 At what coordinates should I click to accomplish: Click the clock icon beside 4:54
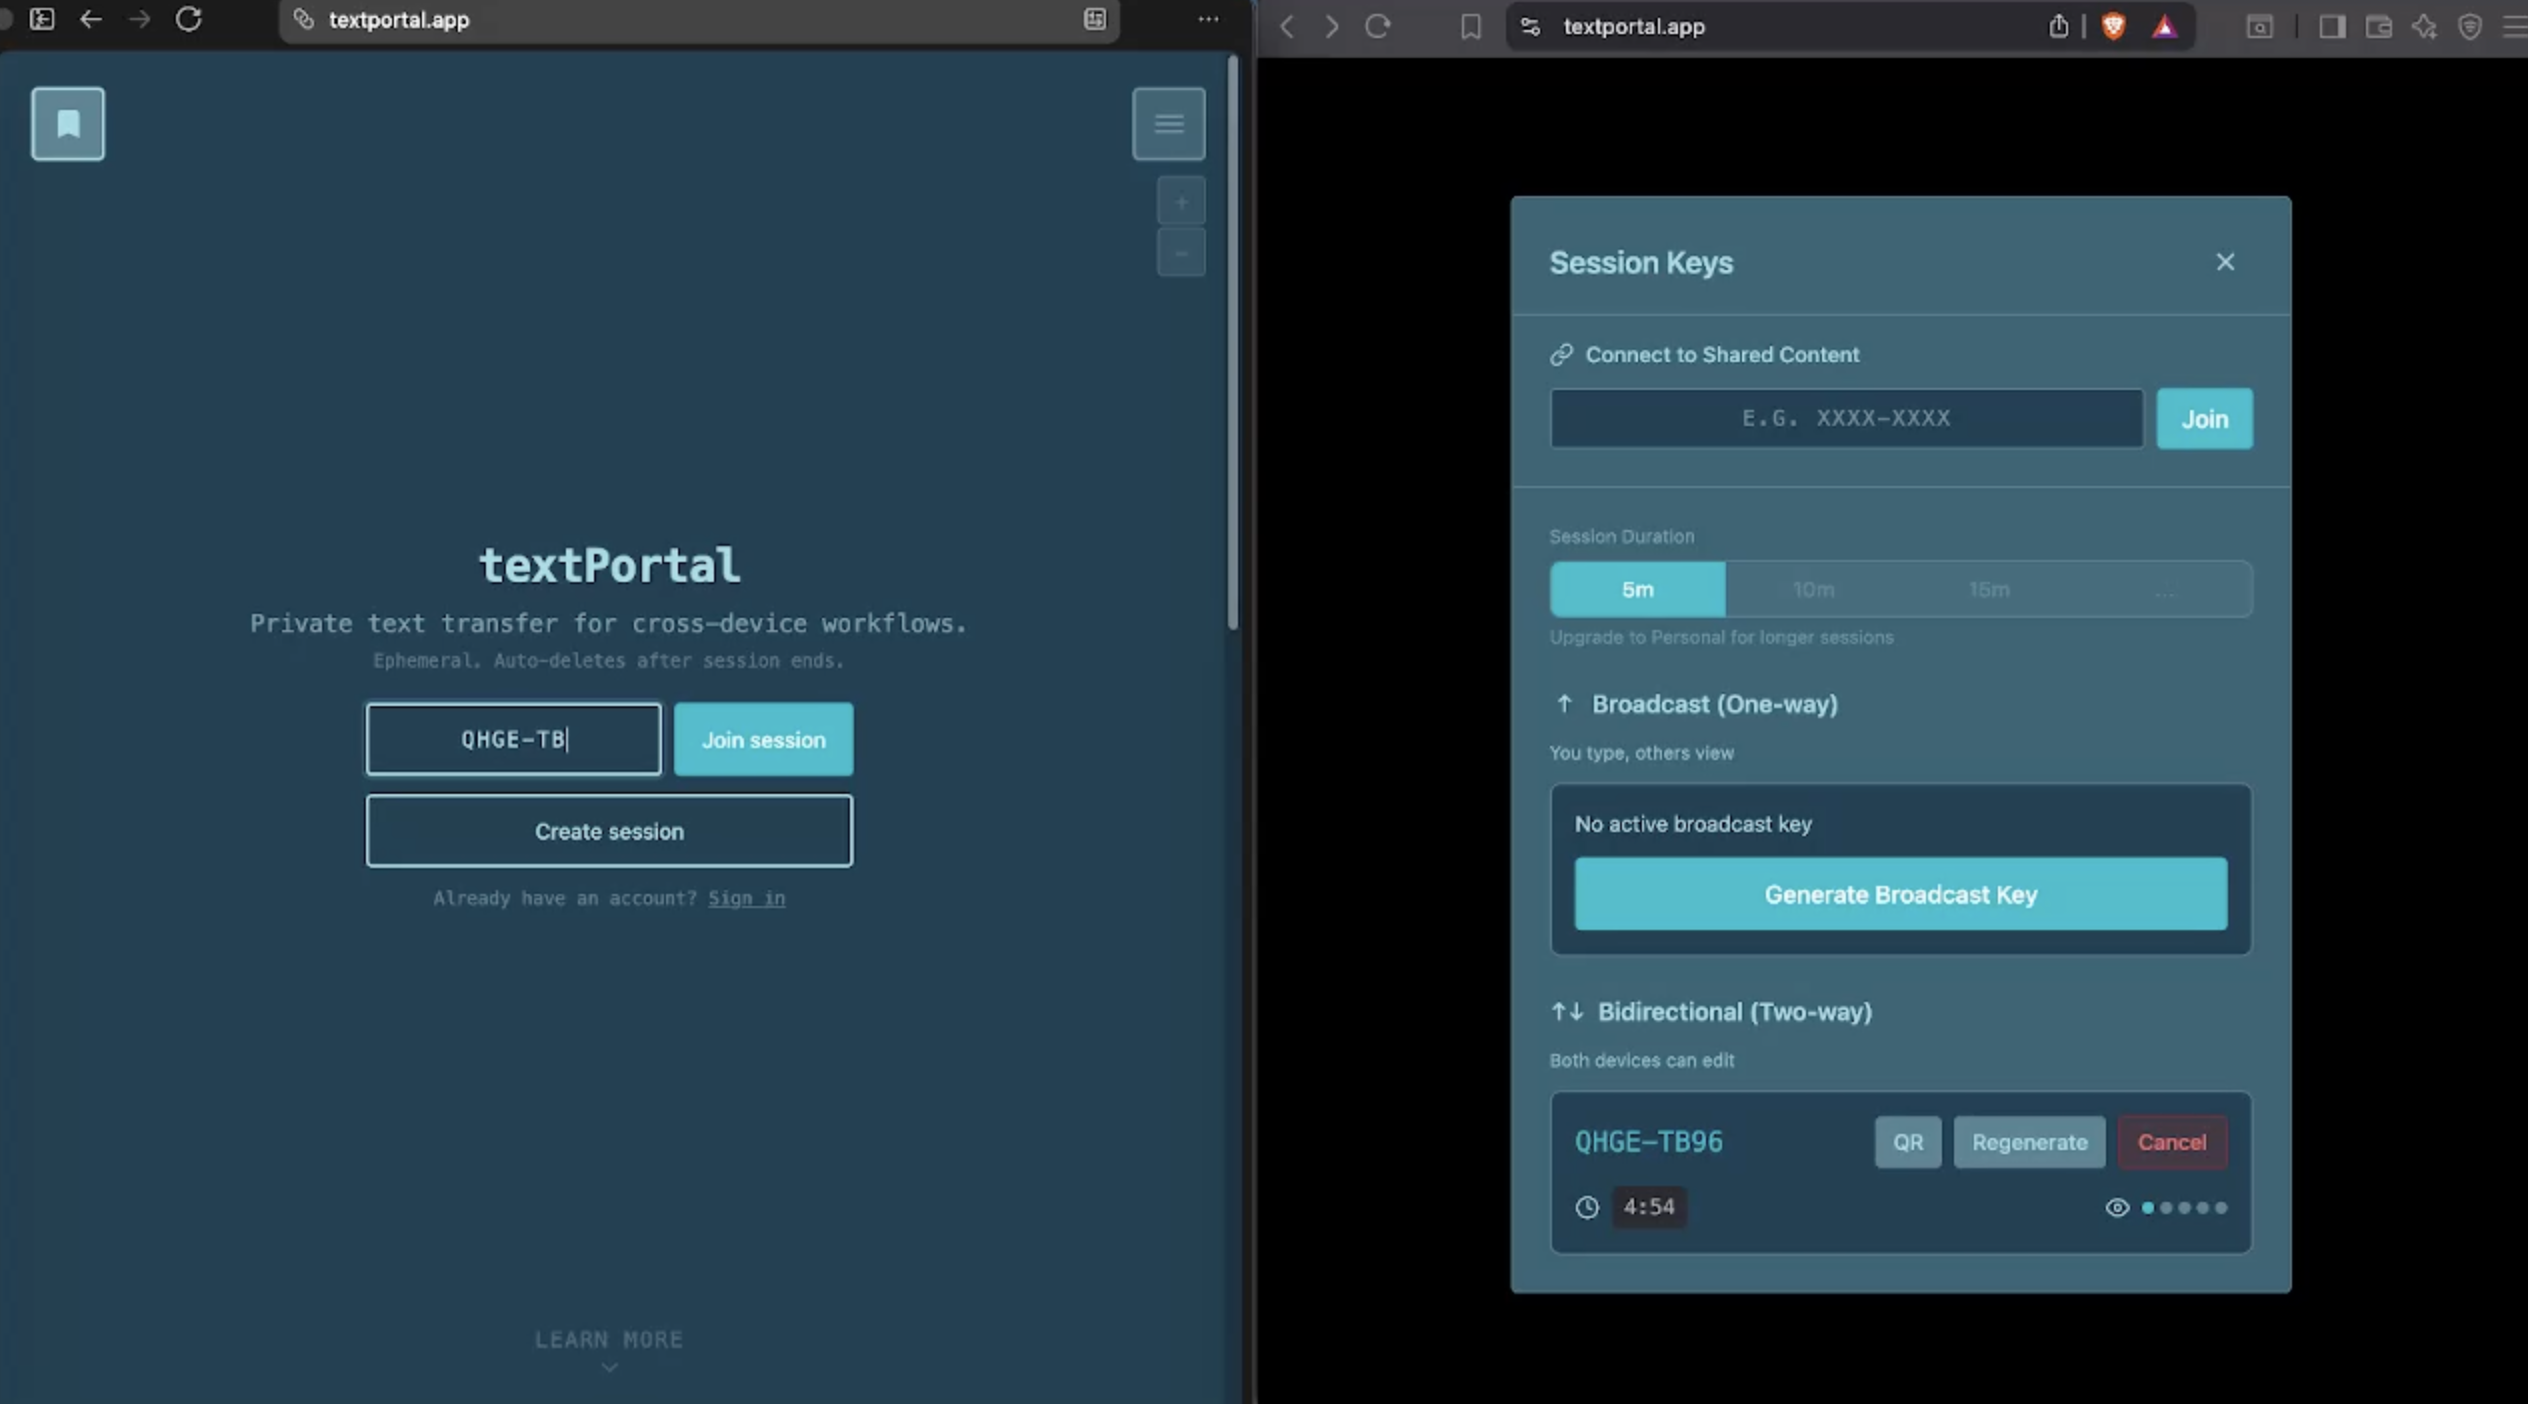point(1587,1208)
